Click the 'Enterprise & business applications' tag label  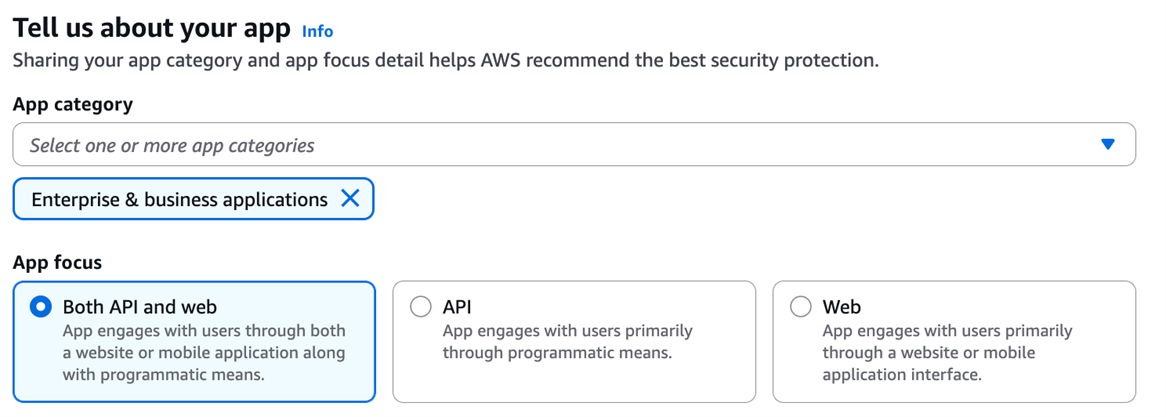179,200
